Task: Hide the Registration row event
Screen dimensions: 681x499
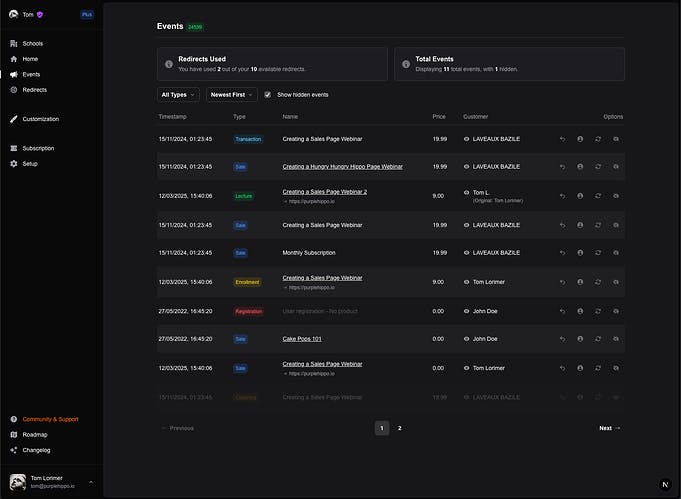Action: (616, 311)
